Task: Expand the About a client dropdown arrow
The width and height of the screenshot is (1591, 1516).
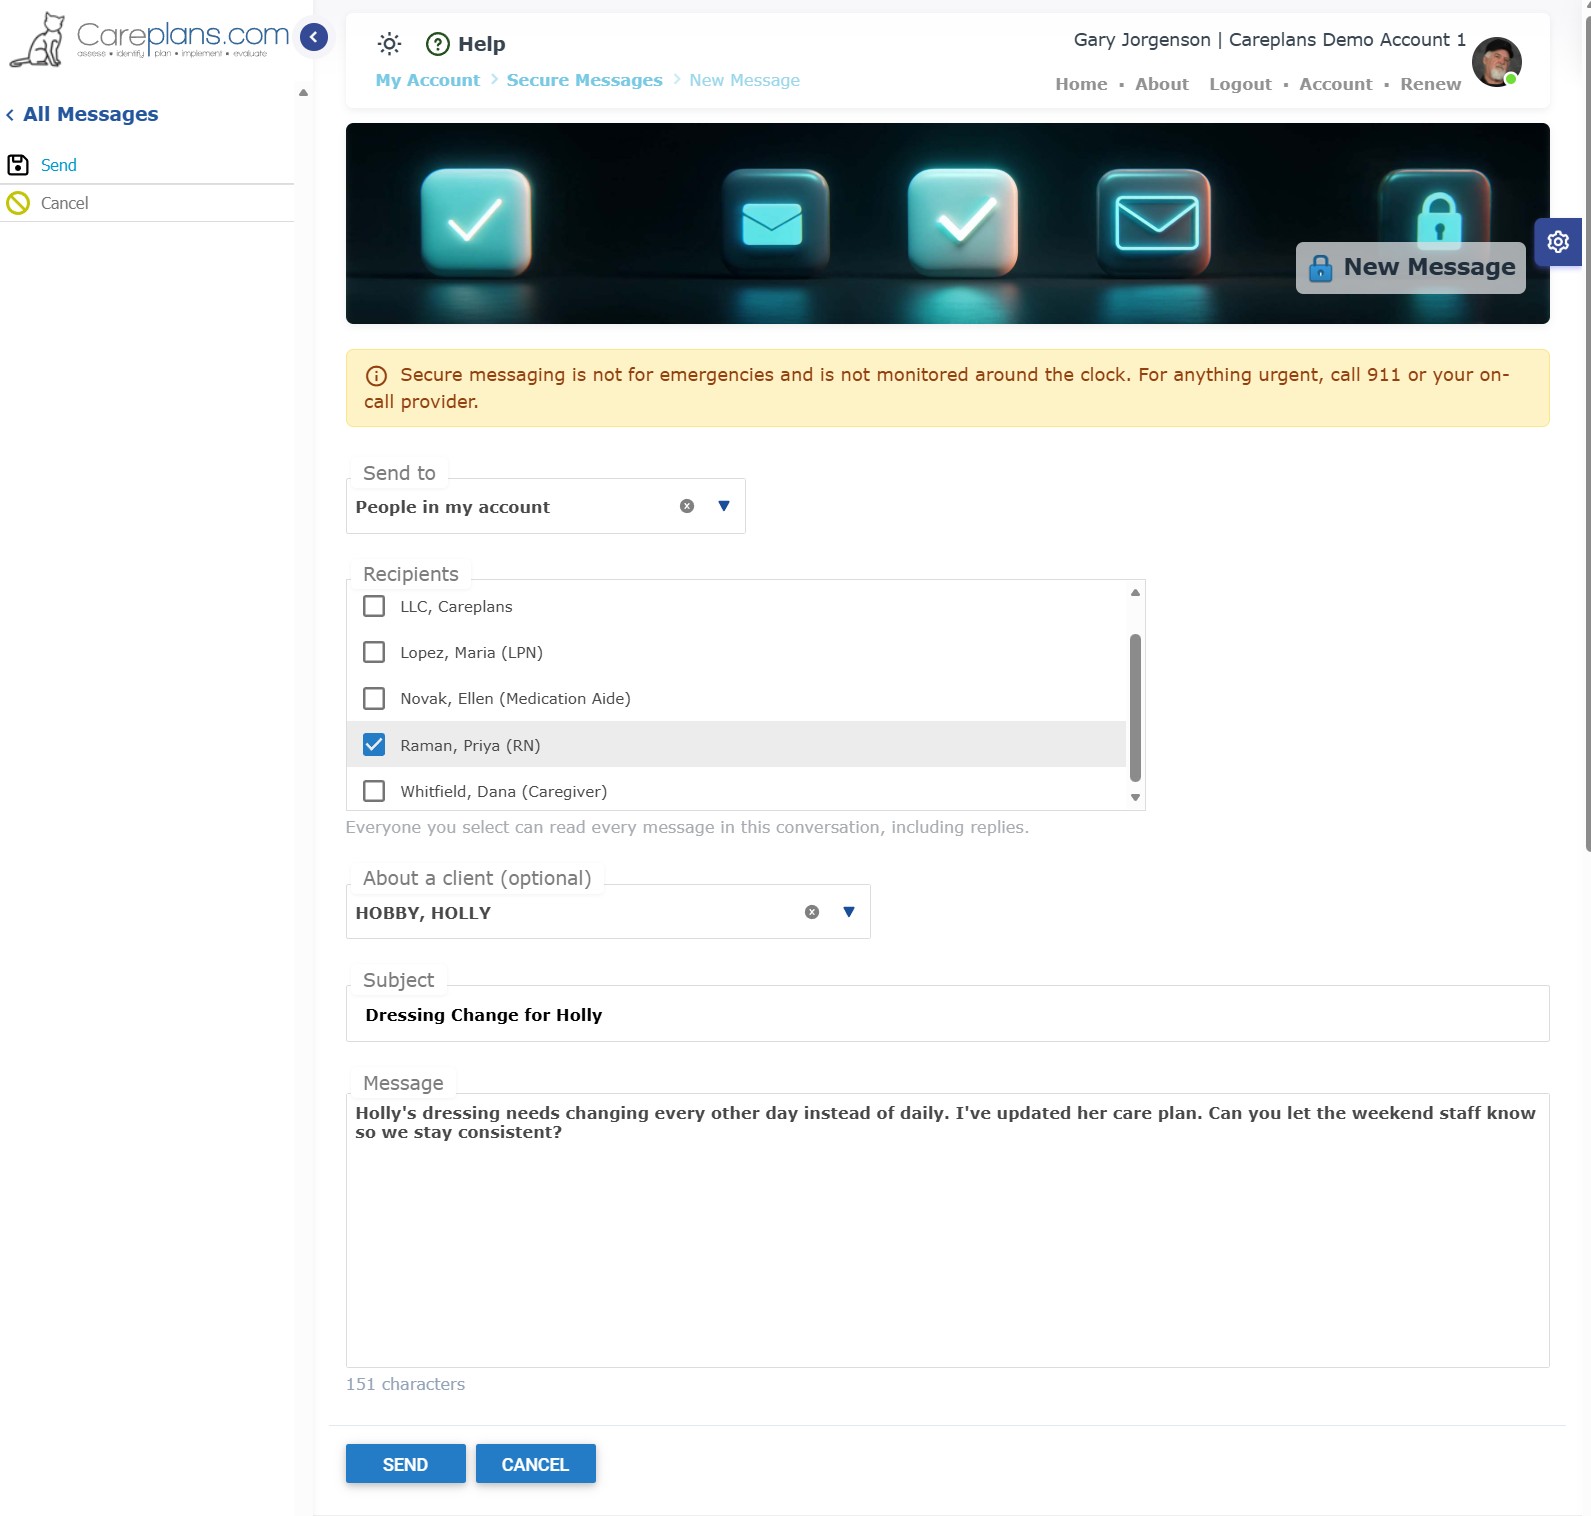Action: [x=849, y=912]
